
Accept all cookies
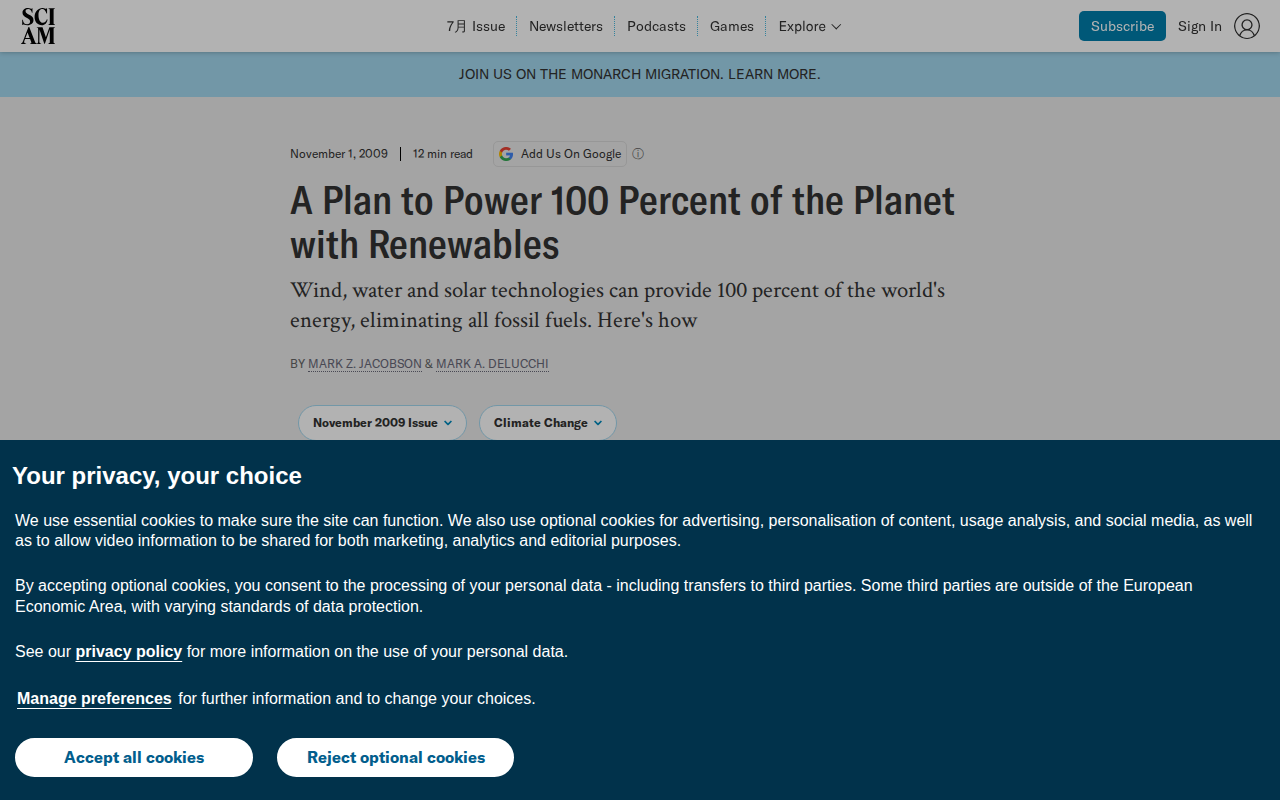(x=134, y=757)
